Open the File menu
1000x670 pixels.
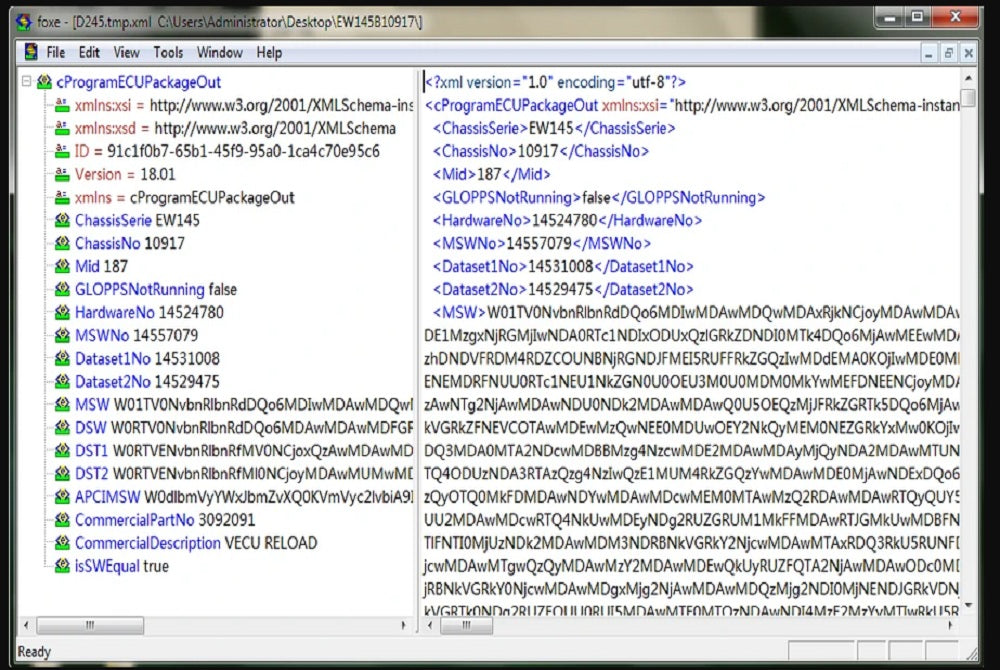point(55,52)
